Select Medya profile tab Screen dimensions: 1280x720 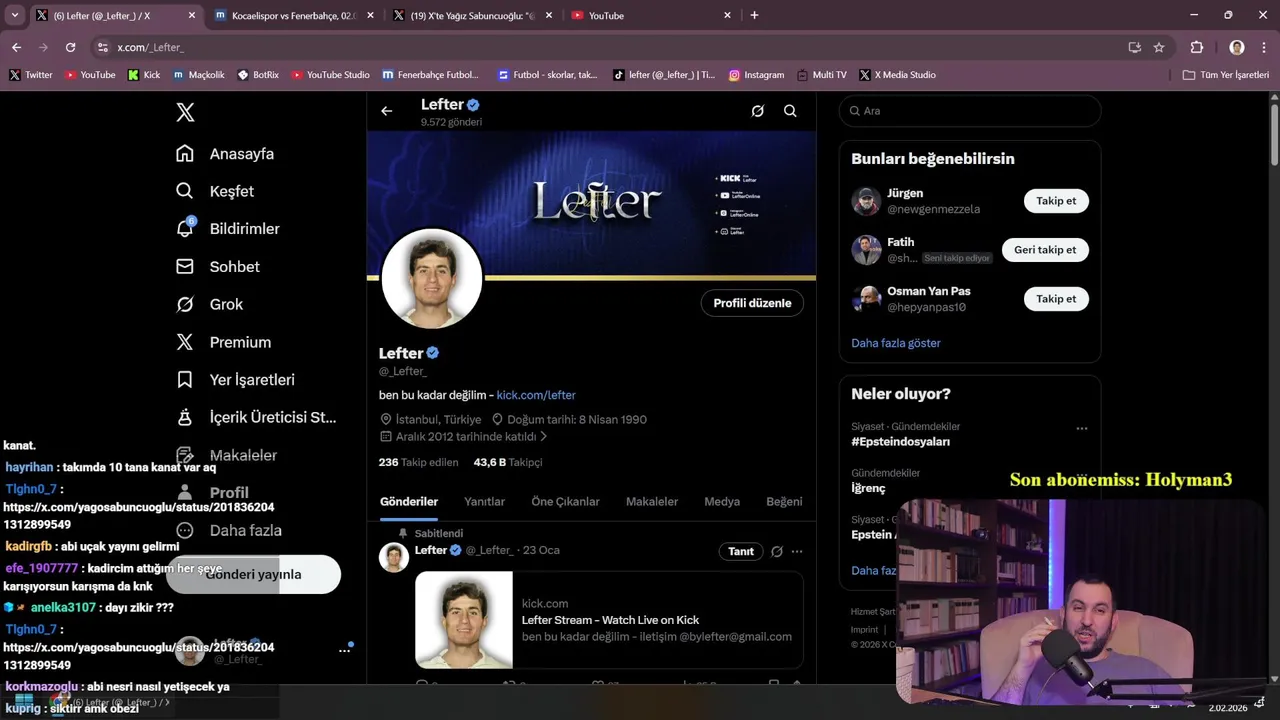[722, 501]
